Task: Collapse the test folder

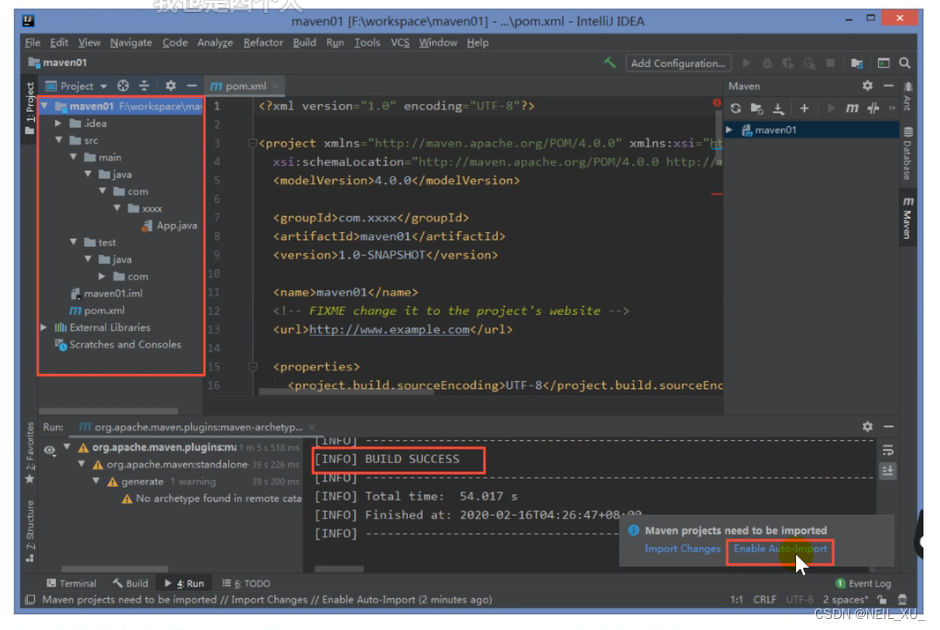Action: coord(73,242)
